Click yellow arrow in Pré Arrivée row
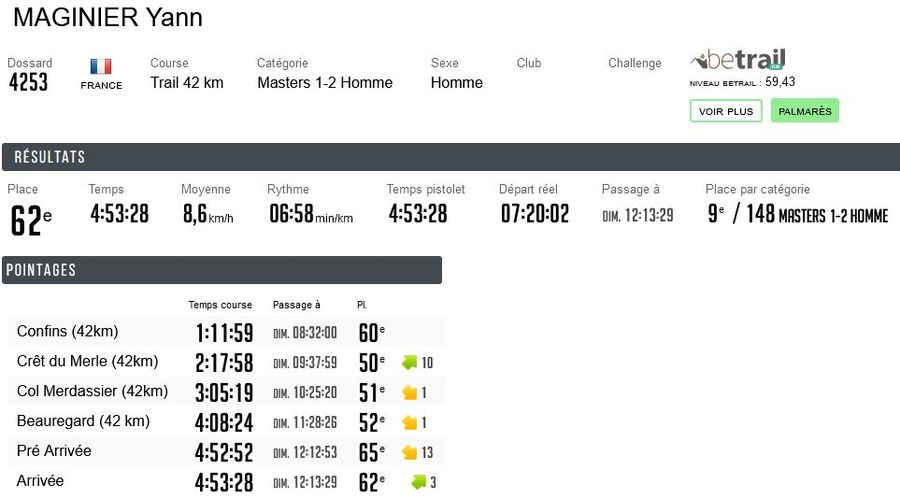Screen dimensions: 900x499 pyautogui.click(x=409, y=452)
